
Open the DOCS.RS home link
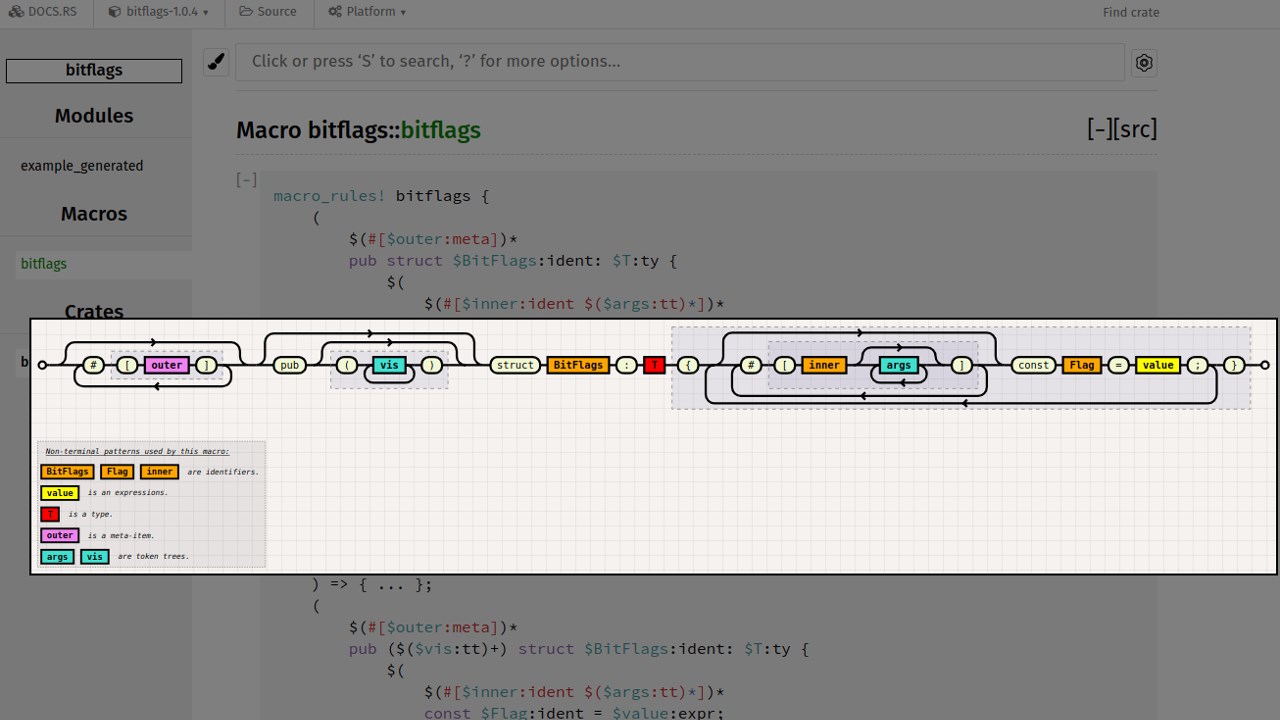pos(42,12)
